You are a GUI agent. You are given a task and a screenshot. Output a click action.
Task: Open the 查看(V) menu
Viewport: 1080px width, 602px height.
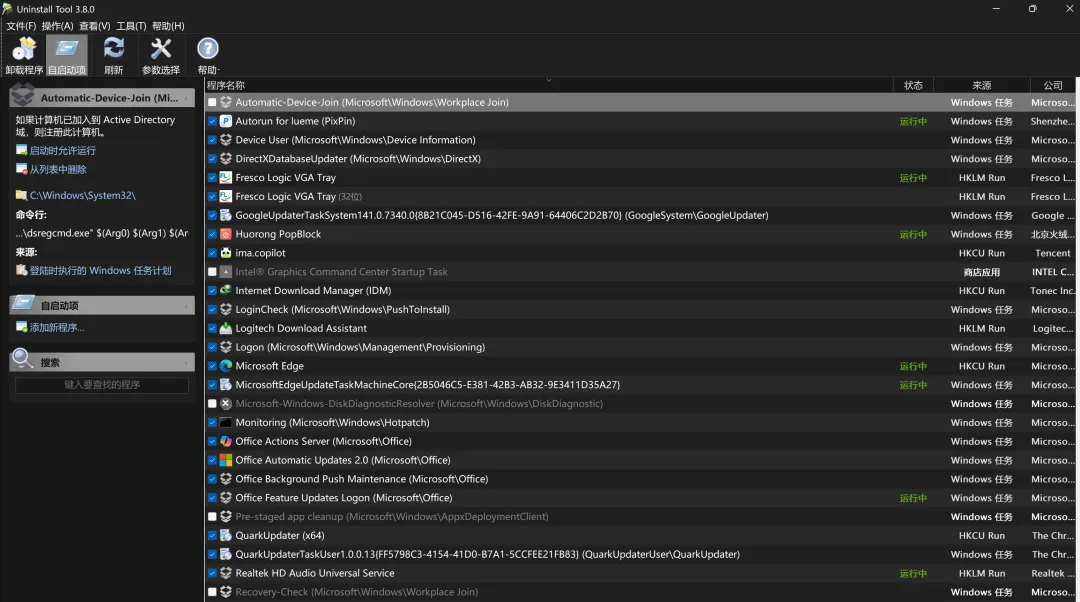(x=94, y=26)
